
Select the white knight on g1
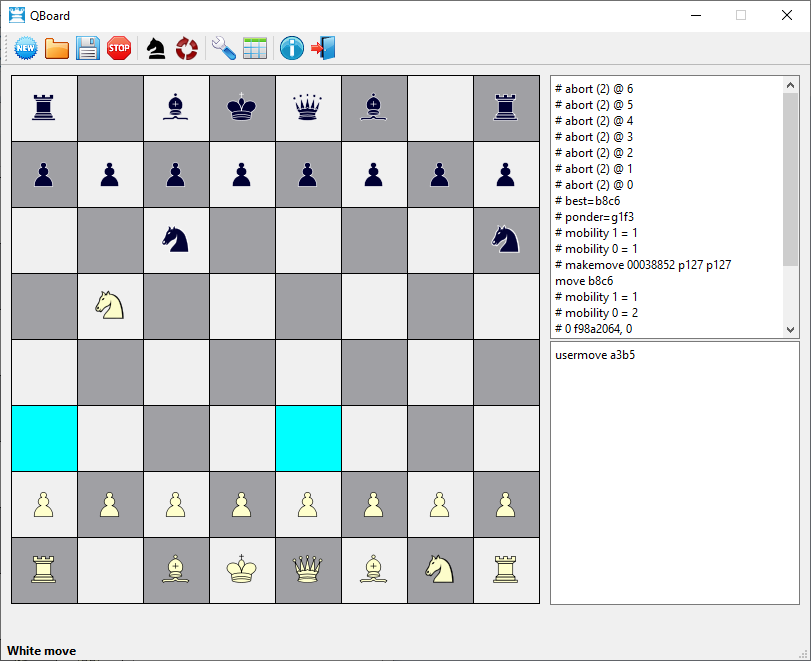click(x=440, y=569)
